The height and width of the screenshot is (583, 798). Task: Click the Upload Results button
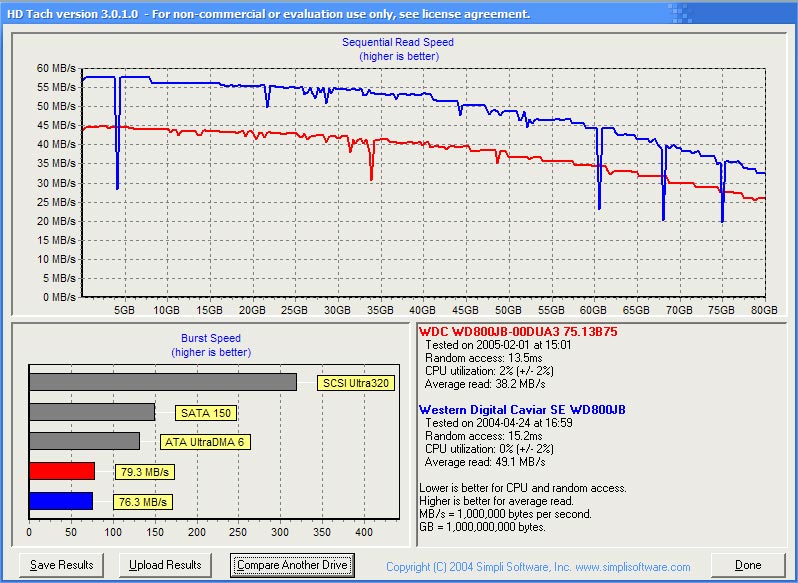pyautogui.click(x=165, y=565)
